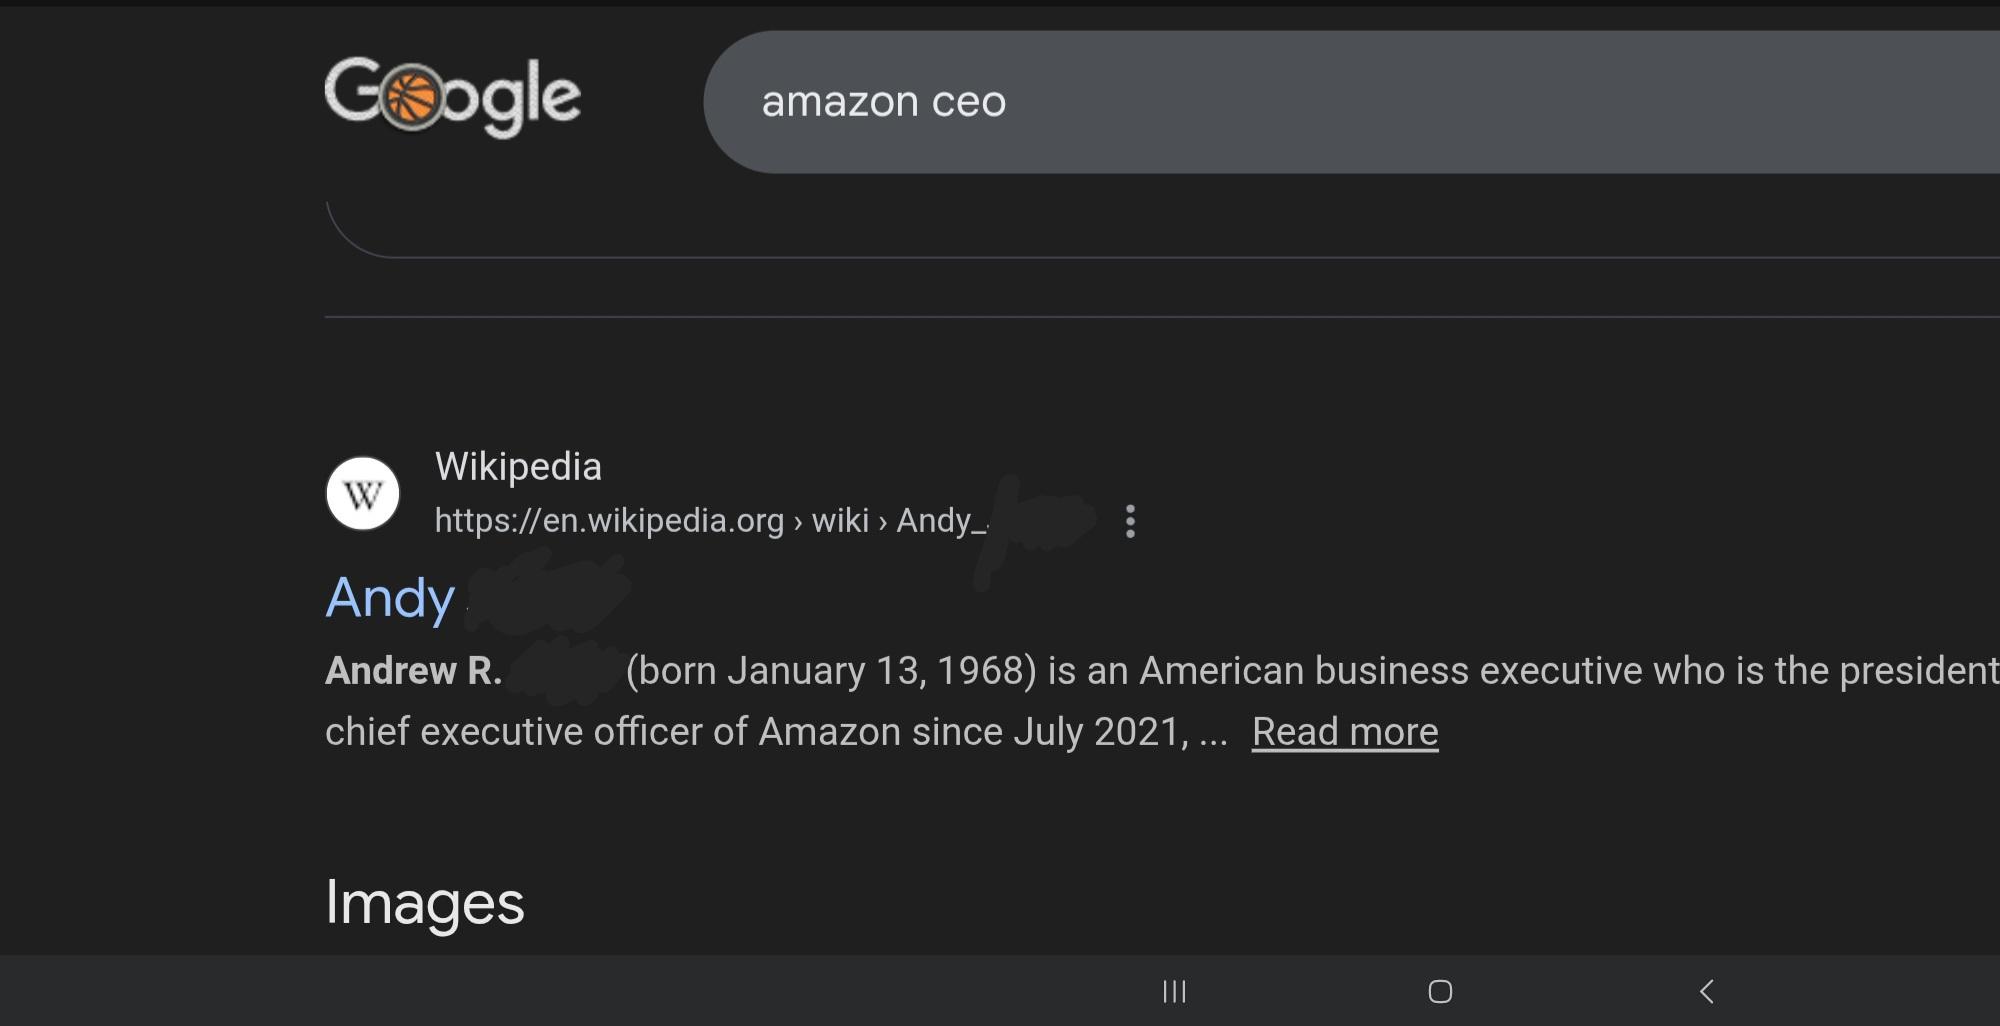Tap the basketball in the Google logo
2000x1026 pixels.
[x=411, y=98]
